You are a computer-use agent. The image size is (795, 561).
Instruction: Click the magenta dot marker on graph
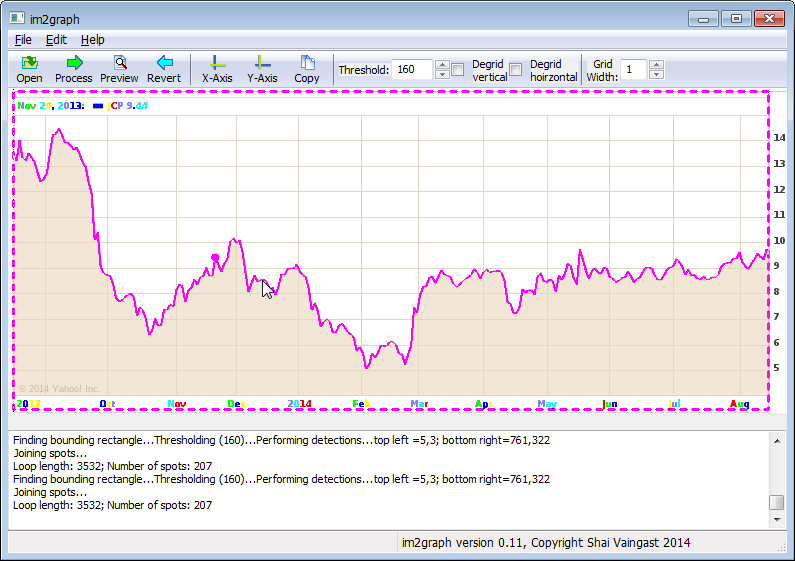215,258
